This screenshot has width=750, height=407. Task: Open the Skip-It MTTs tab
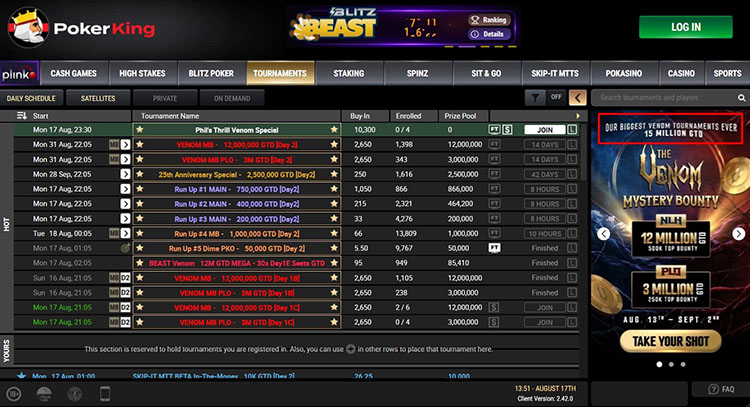point(555,73)
